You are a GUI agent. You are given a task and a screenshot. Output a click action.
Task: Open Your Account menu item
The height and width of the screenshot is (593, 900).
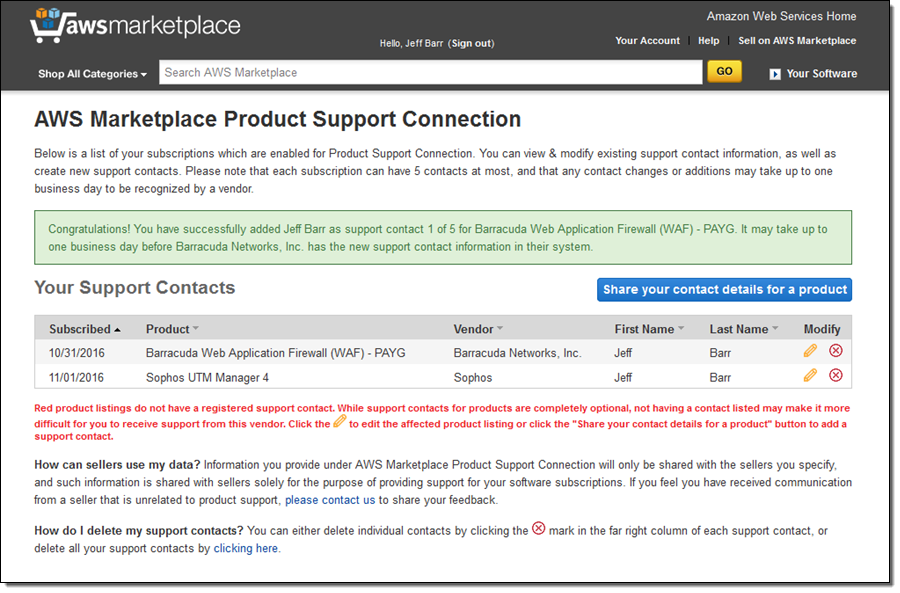coord(647,41)
